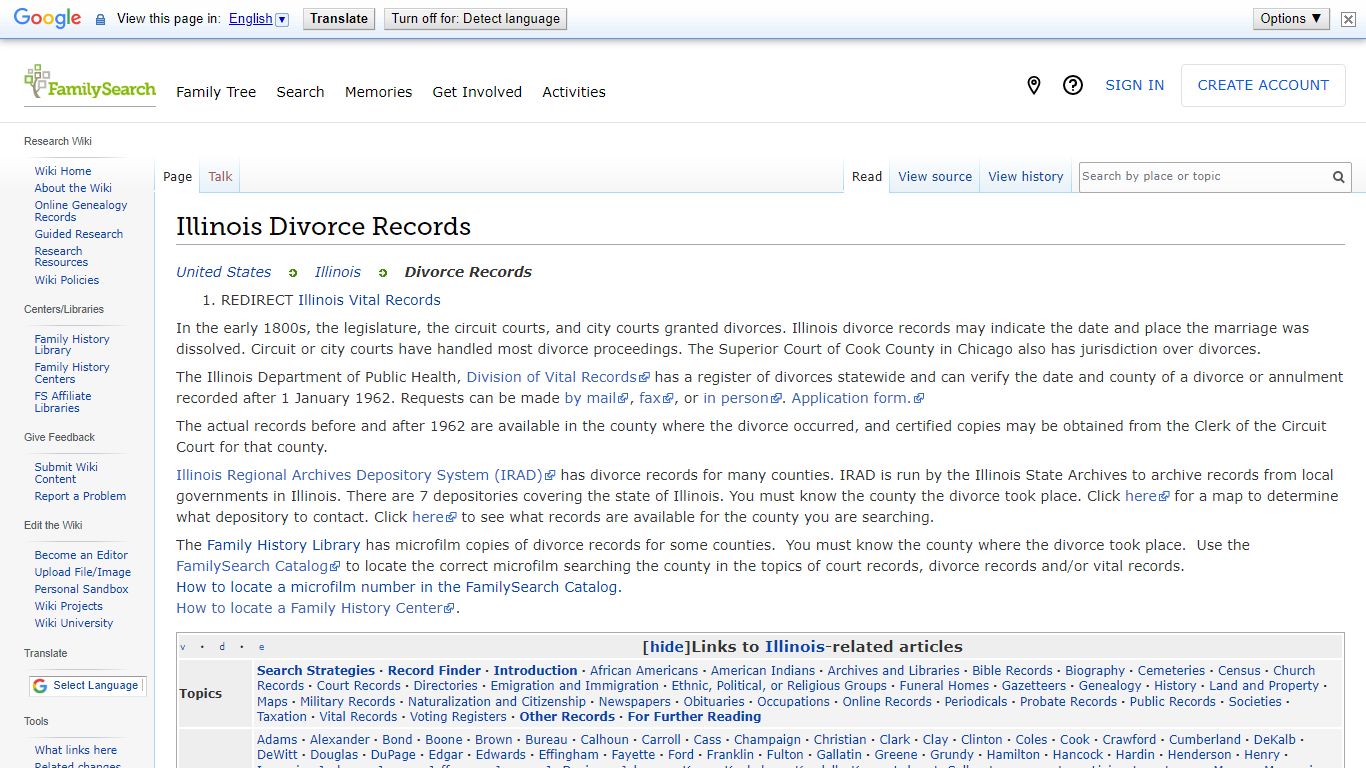Open FS Affiliate Libraries link
The height and width of the screenshot is (768, 1366).
coord(63,402)
